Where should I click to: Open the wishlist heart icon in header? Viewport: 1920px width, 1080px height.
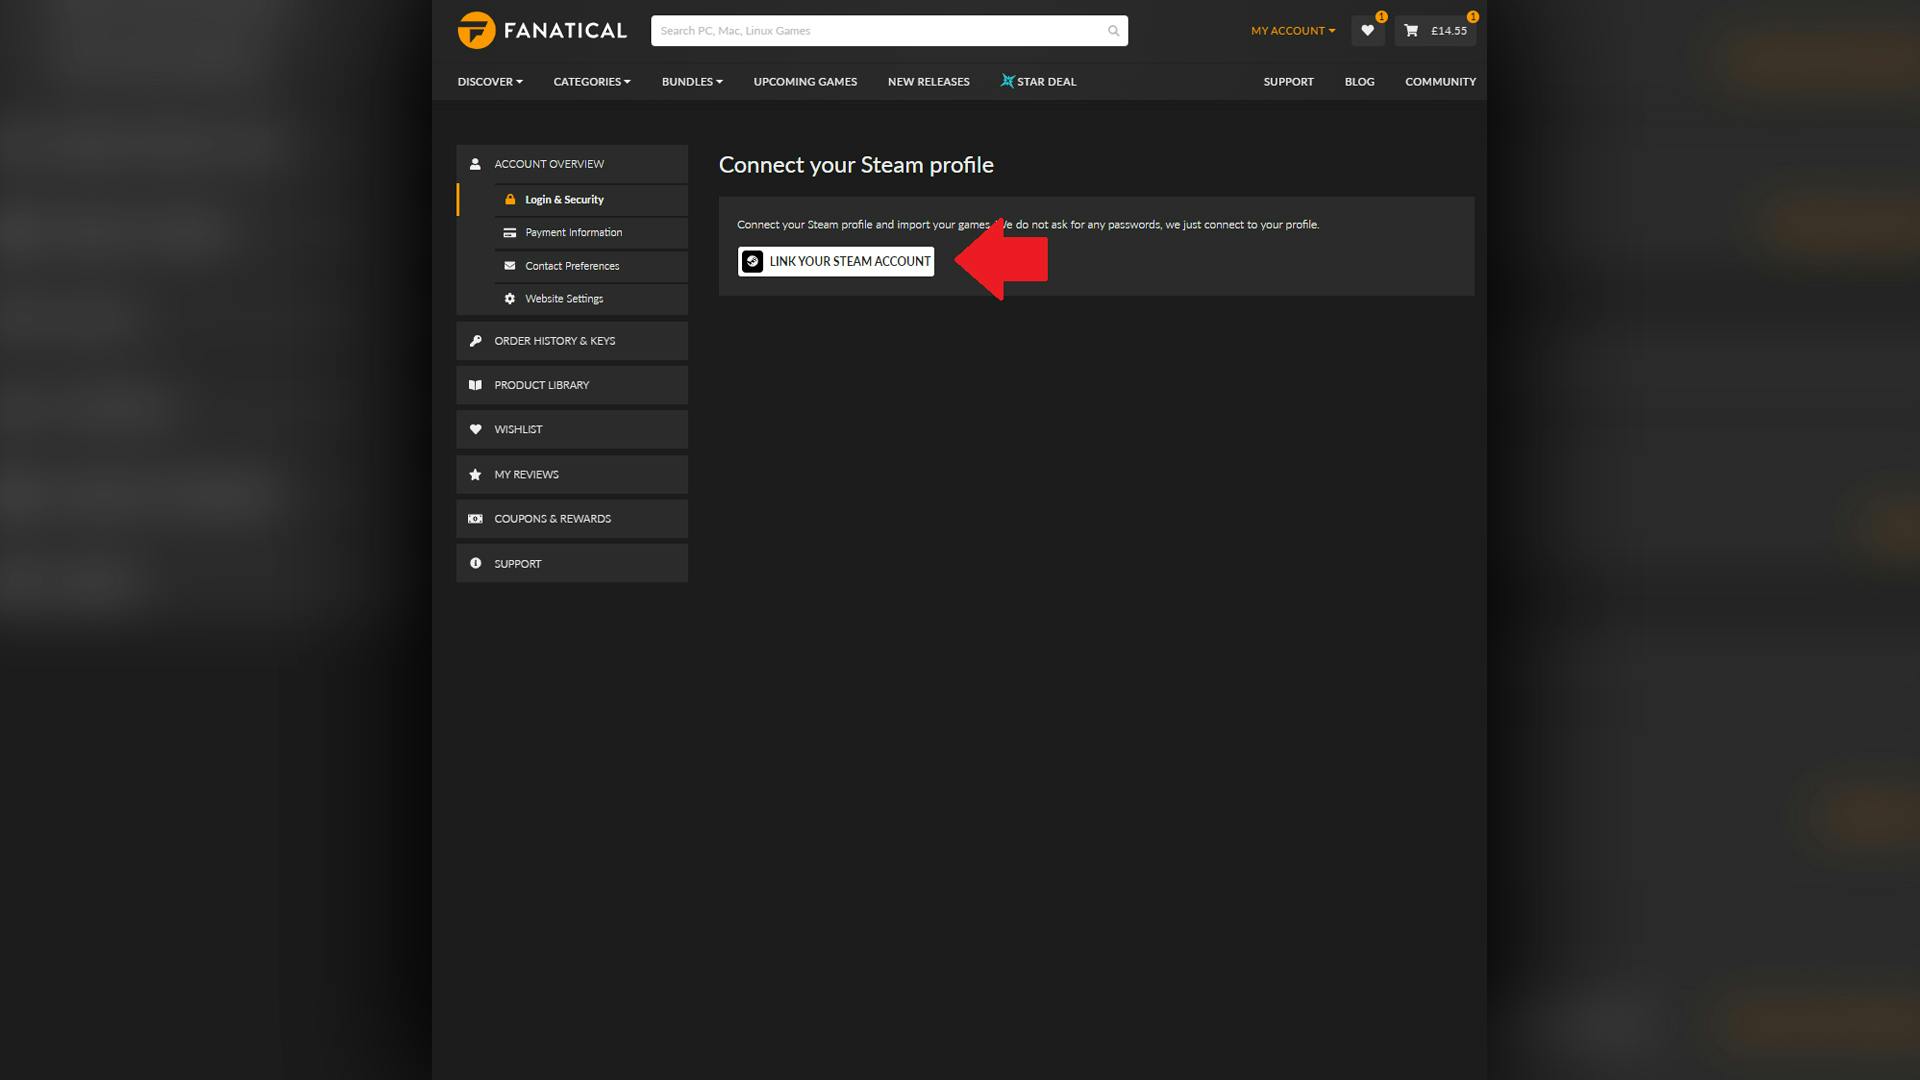1367,30
